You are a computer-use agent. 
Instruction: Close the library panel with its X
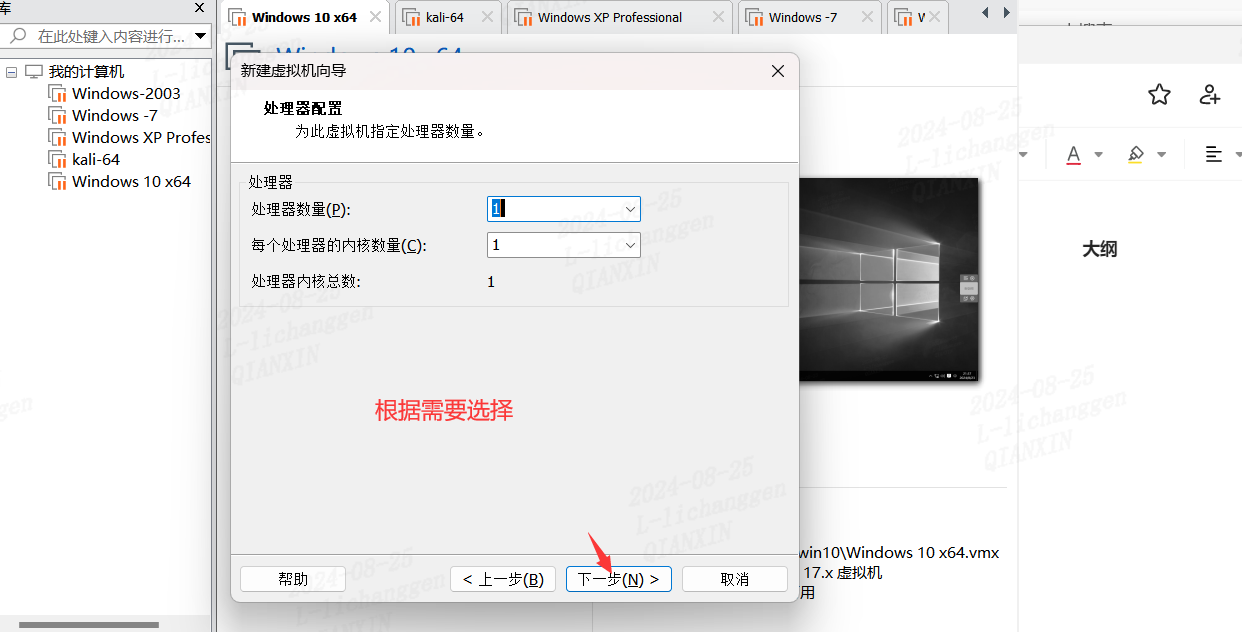199,7
